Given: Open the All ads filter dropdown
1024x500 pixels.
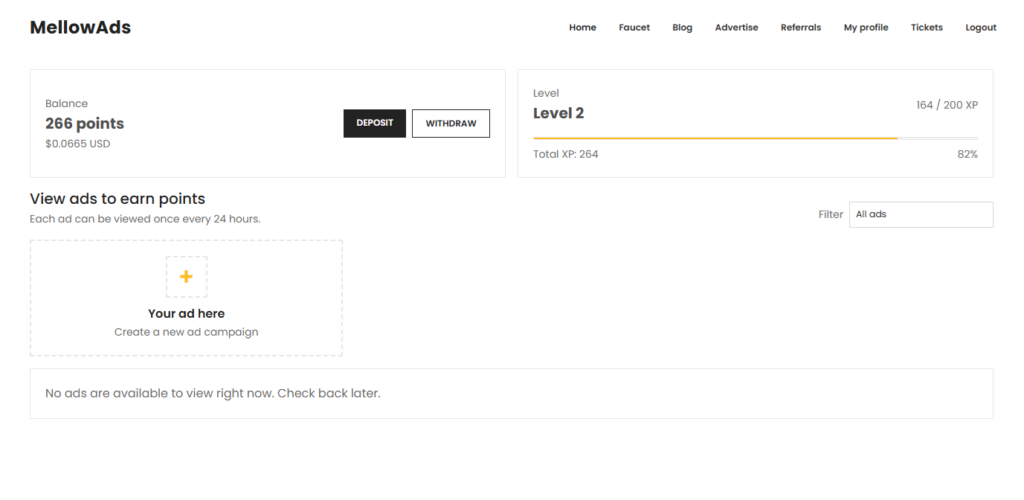Looking at the screenshot, I should pos(920,214).
